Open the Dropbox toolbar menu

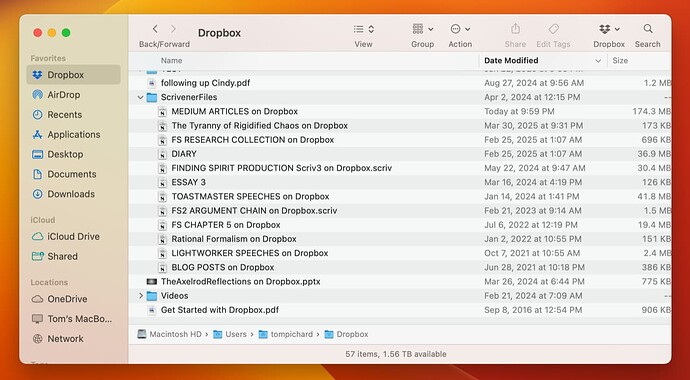pyautogui.click(x=609, y=29)
